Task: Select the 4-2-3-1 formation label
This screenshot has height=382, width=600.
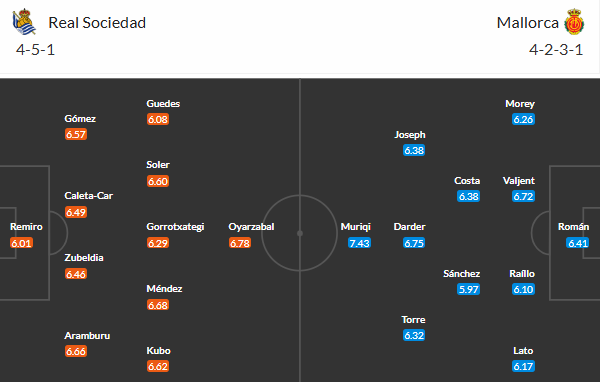Action: tap(556, 50)
